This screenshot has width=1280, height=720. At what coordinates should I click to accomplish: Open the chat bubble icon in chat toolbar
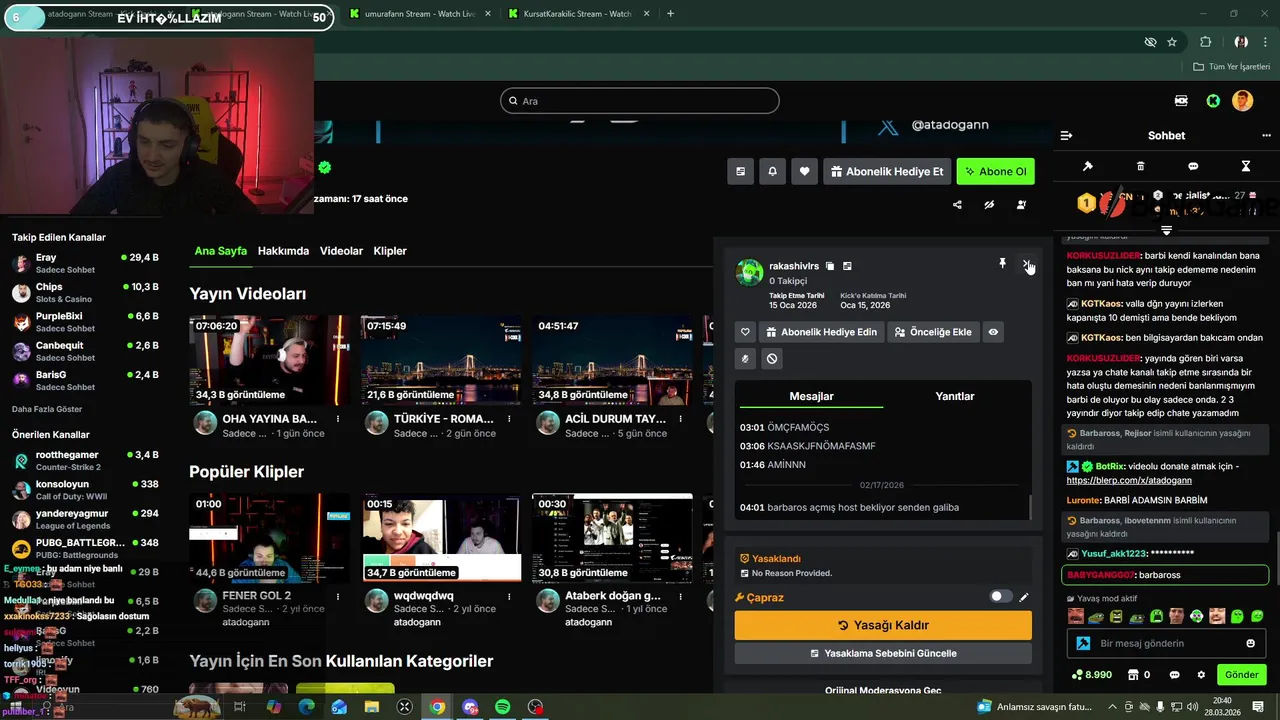point(1193,166)
